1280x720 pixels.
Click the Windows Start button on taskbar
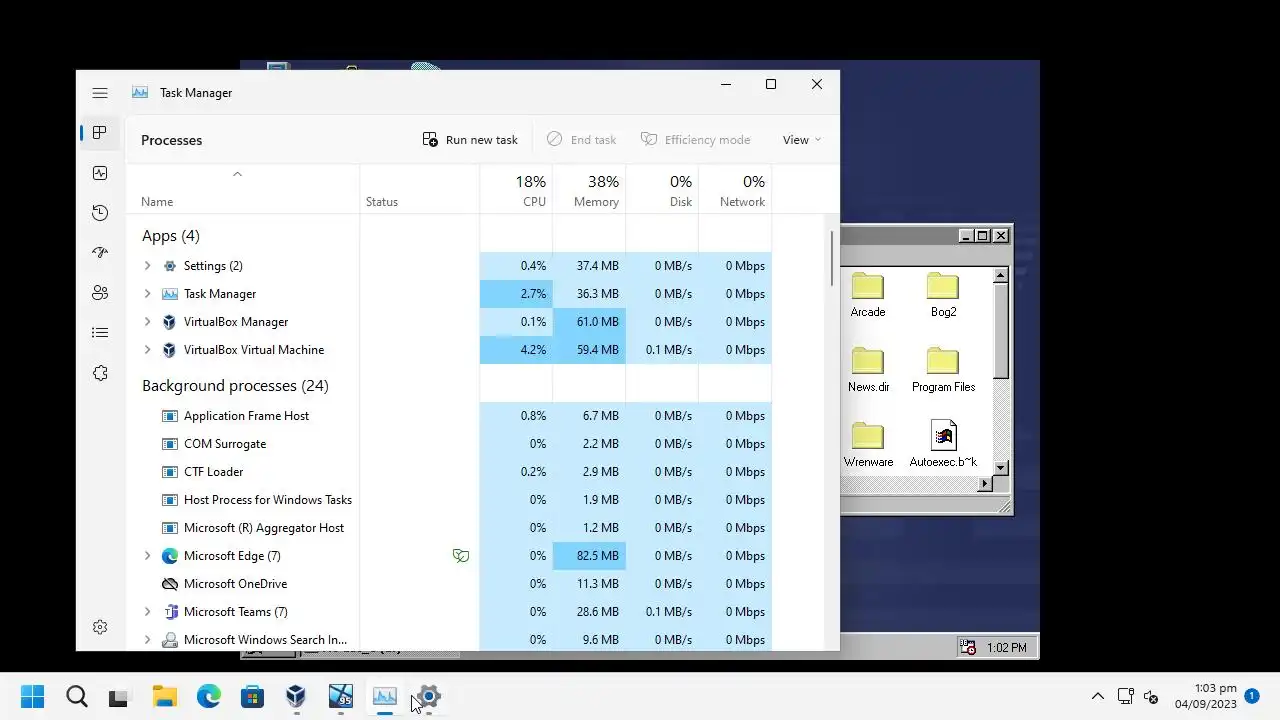click(32, 697)
